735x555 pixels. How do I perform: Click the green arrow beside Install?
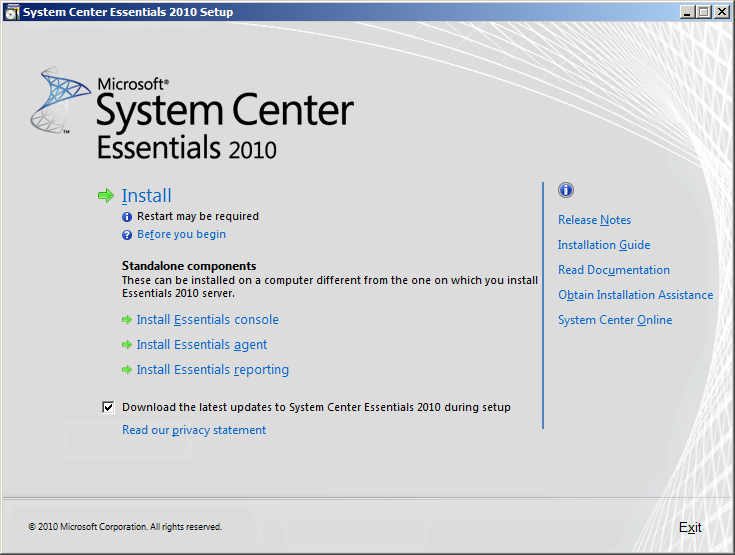coord(106,196)
